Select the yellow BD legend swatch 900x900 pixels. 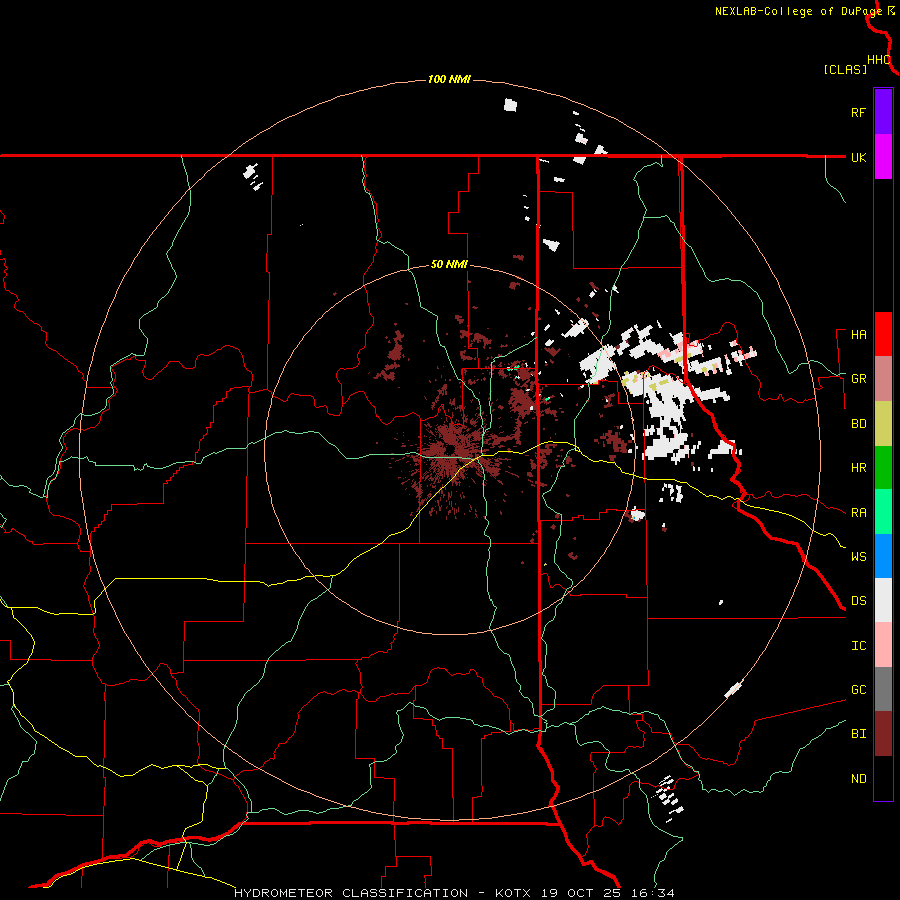click(883, 424)
